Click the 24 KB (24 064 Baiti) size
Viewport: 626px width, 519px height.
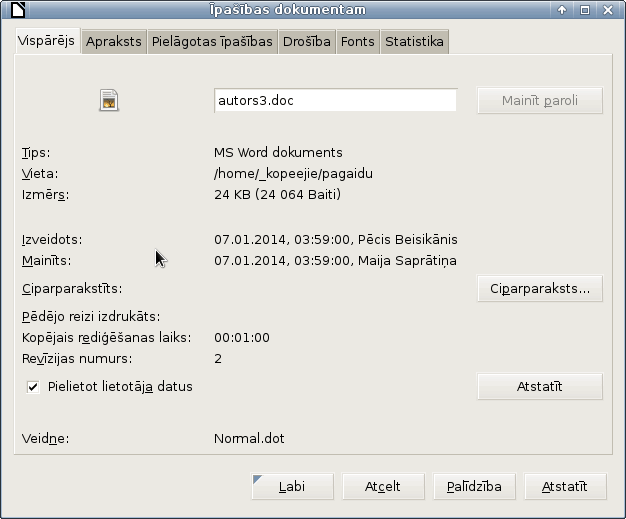[277, 194]
